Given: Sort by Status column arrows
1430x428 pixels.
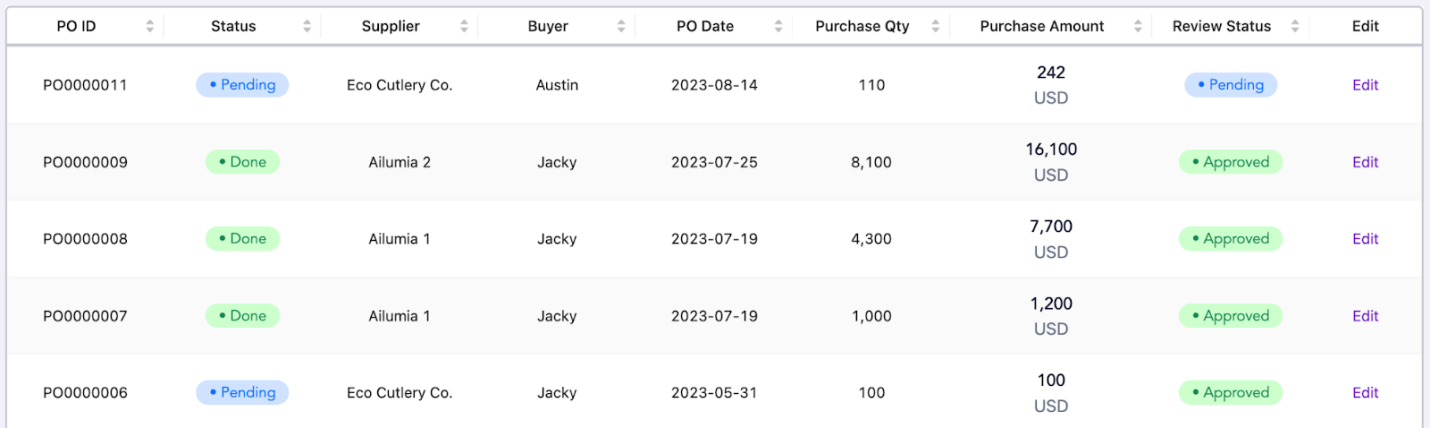Looking at the screenshot, I should pos(307,27).
